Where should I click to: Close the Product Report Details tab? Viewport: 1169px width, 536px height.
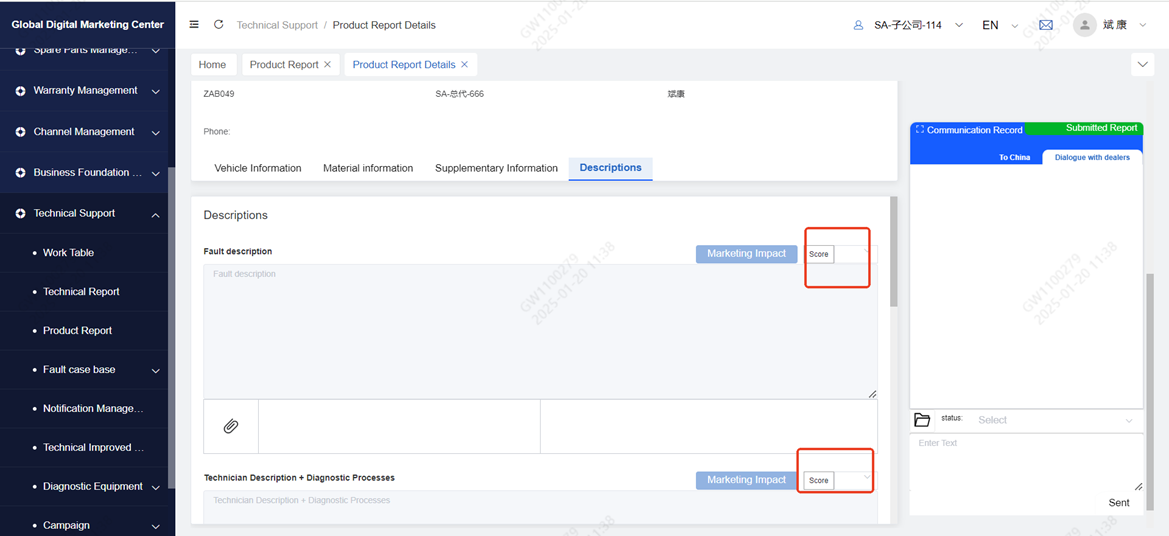coord(465,65)
